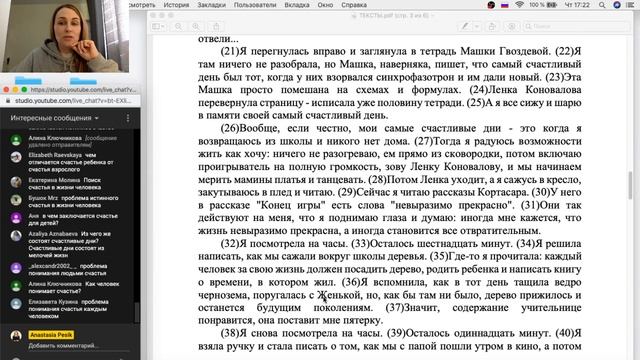Click the Wi-Fi status icon

520,5
